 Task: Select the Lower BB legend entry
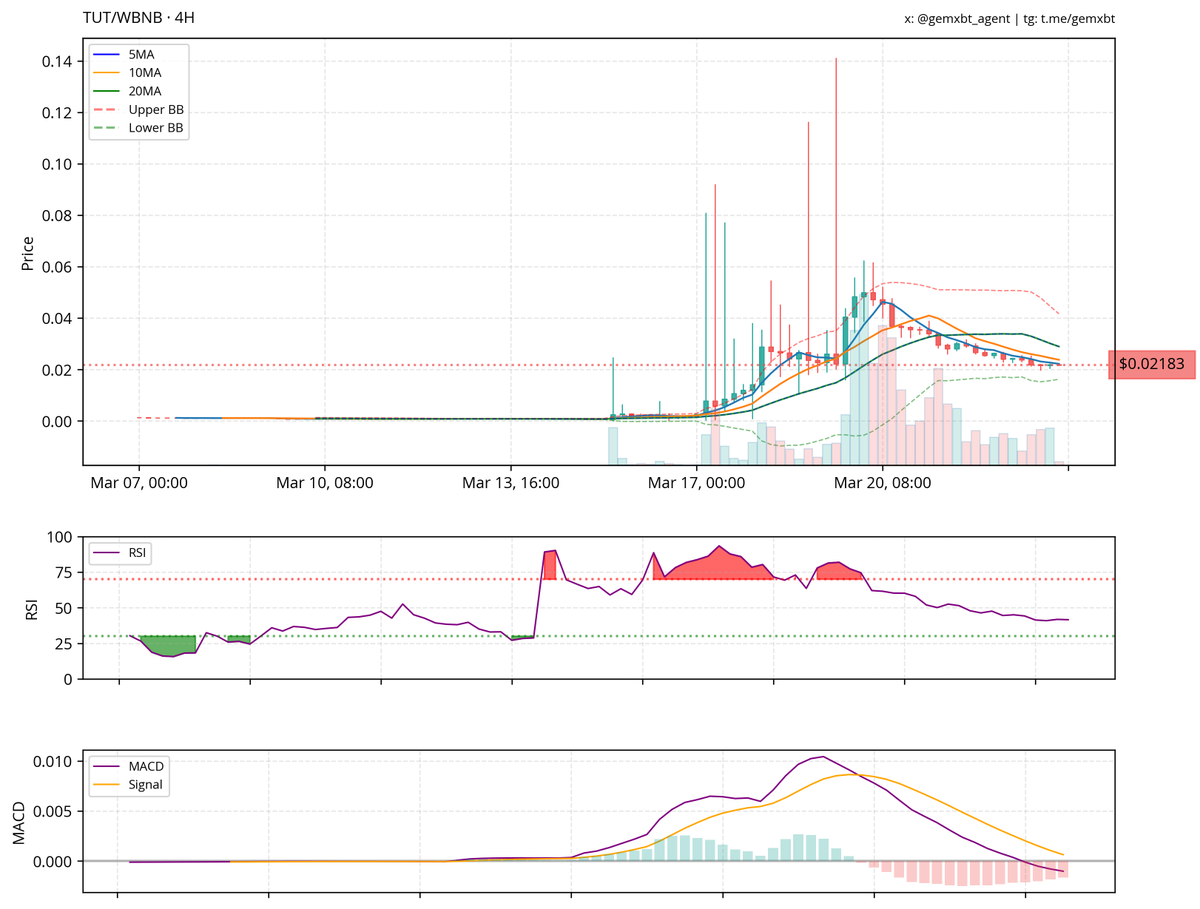point(138,128)
